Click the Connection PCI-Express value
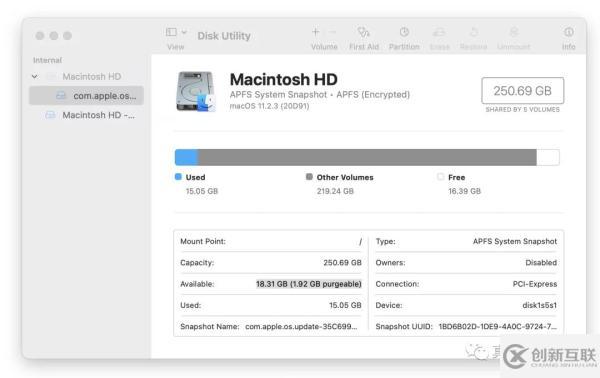 535,284
